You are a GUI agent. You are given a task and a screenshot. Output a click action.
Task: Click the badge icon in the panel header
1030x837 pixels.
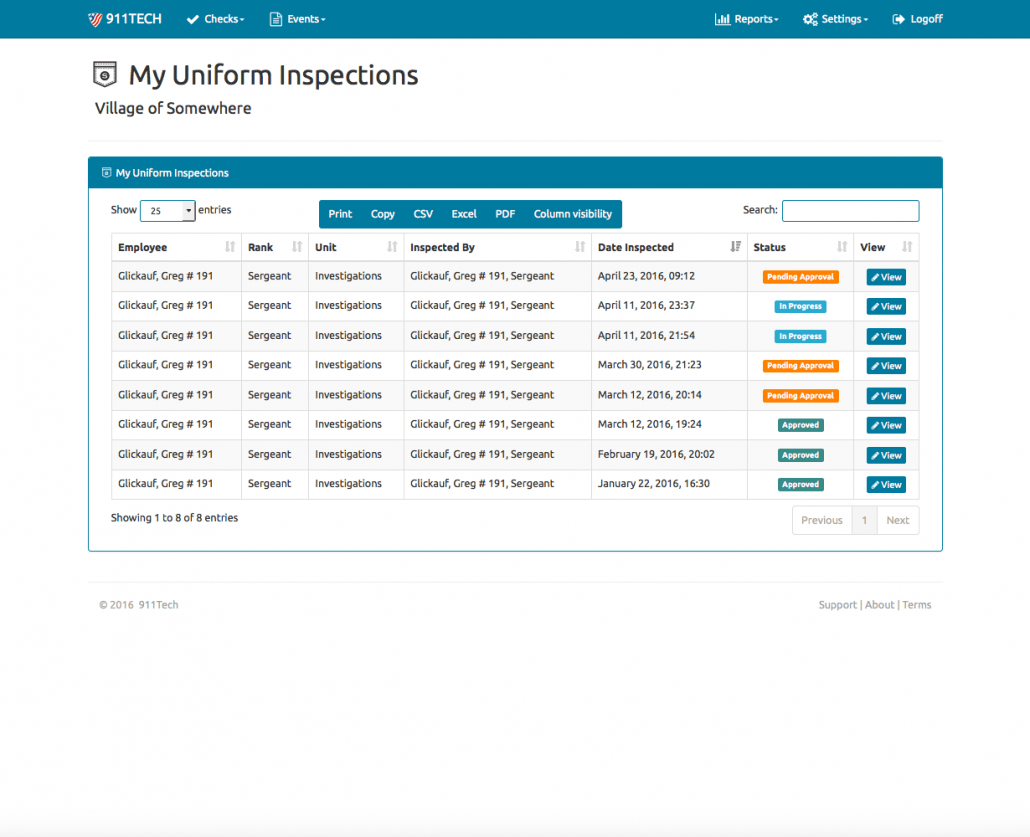click(106, 172)
